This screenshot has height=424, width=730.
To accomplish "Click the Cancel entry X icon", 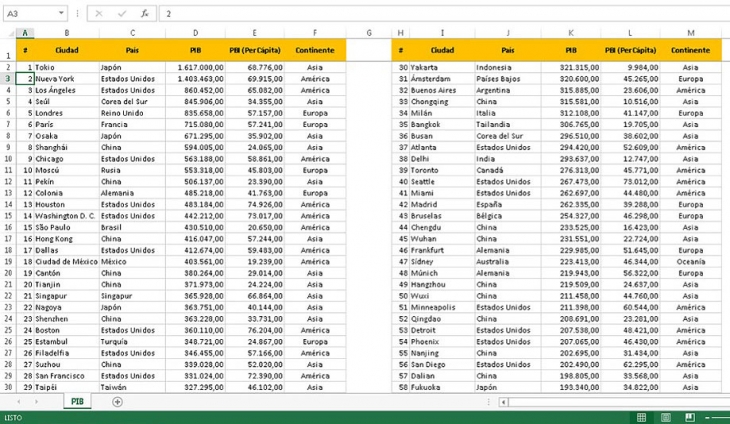I will tap(99, 13).
